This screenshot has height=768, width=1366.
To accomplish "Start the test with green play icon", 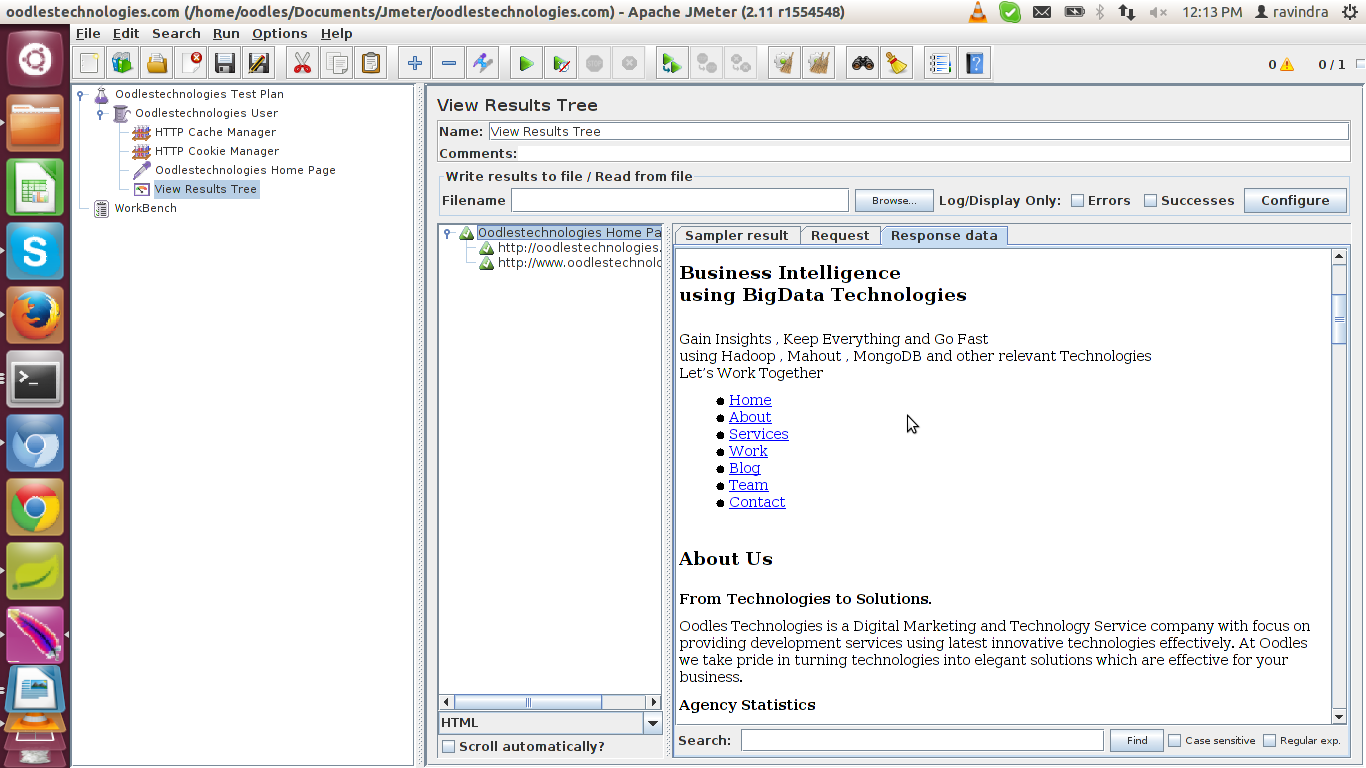I will (x=526, y=64).
